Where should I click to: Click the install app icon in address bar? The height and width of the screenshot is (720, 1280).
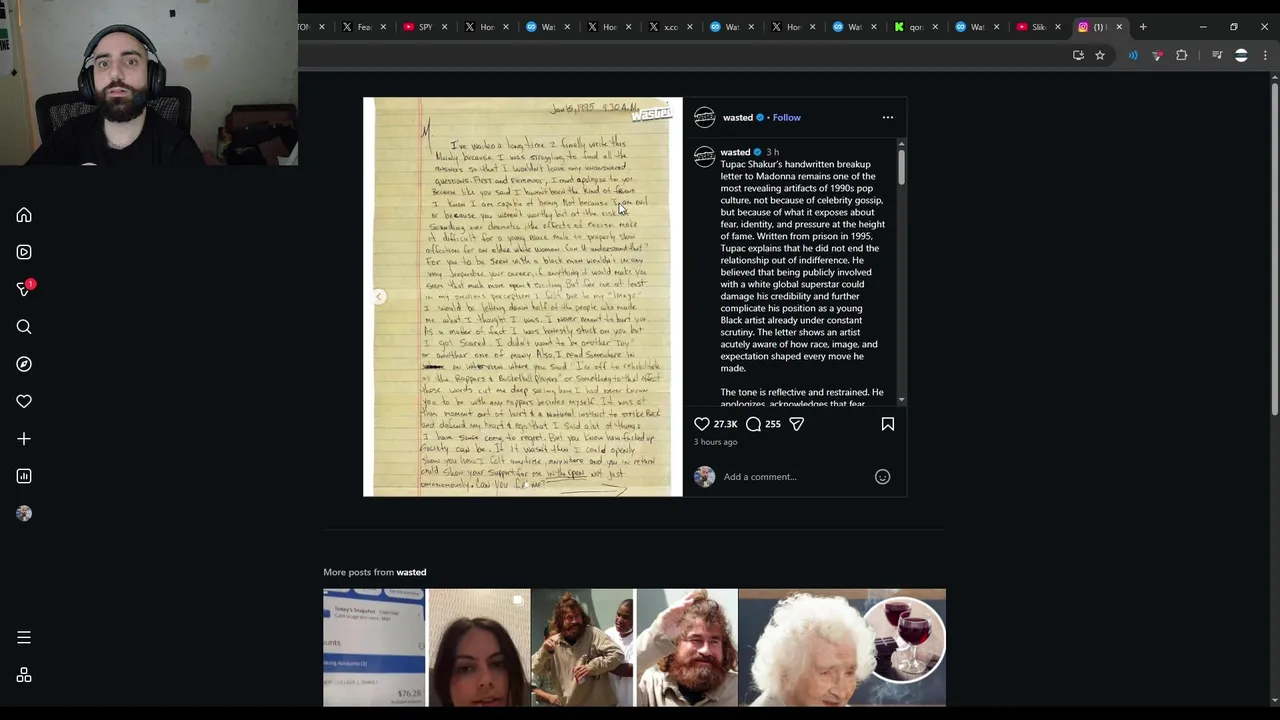click(x=1078, y=55)
